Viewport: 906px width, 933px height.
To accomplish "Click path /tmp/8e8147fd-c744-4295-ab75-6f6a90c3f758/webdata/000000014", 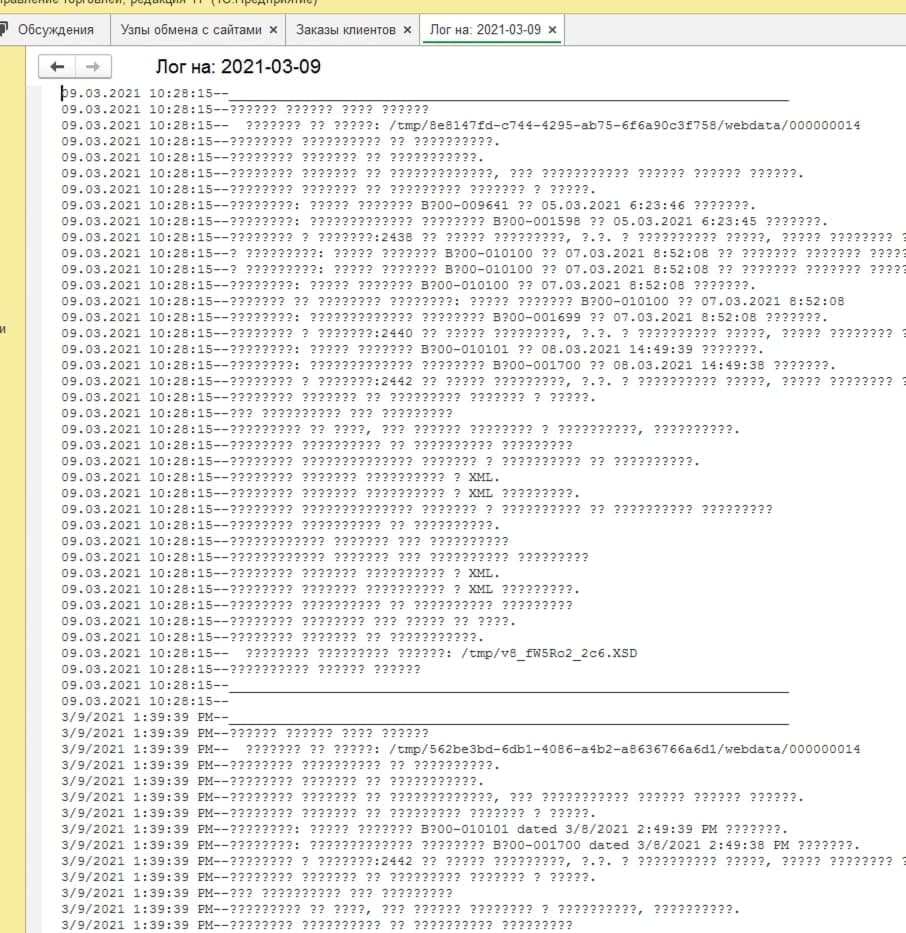I will 625,126.
